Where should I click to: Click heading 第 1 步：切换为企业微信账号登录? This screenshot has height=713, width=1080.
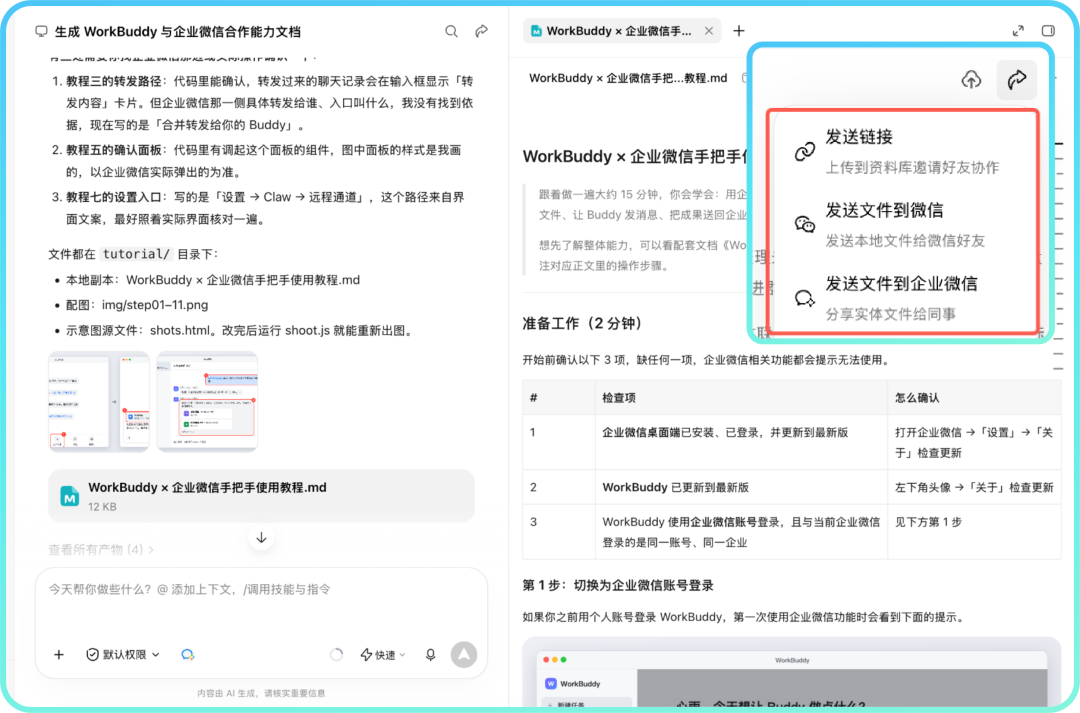pos(618,586)
